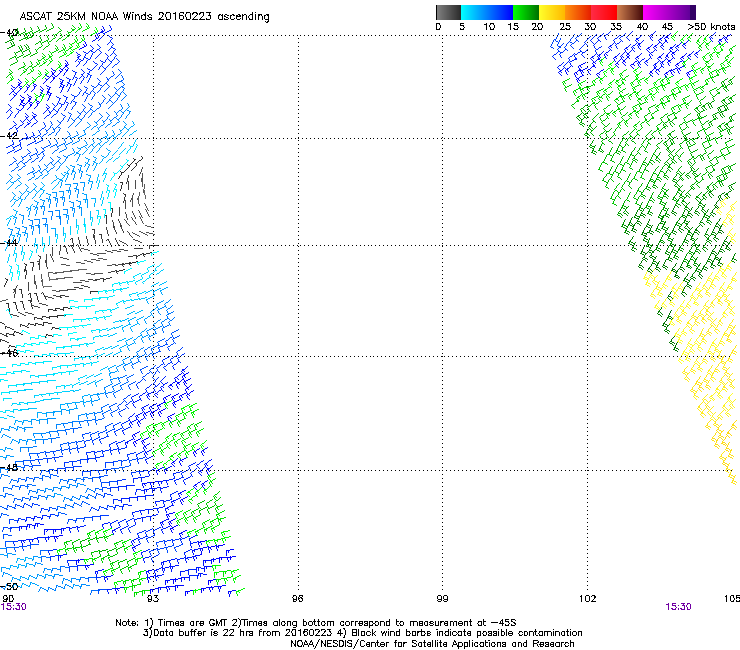
Task: Click the gray 0-5 knots color segment
Action: tap(448, 12)
